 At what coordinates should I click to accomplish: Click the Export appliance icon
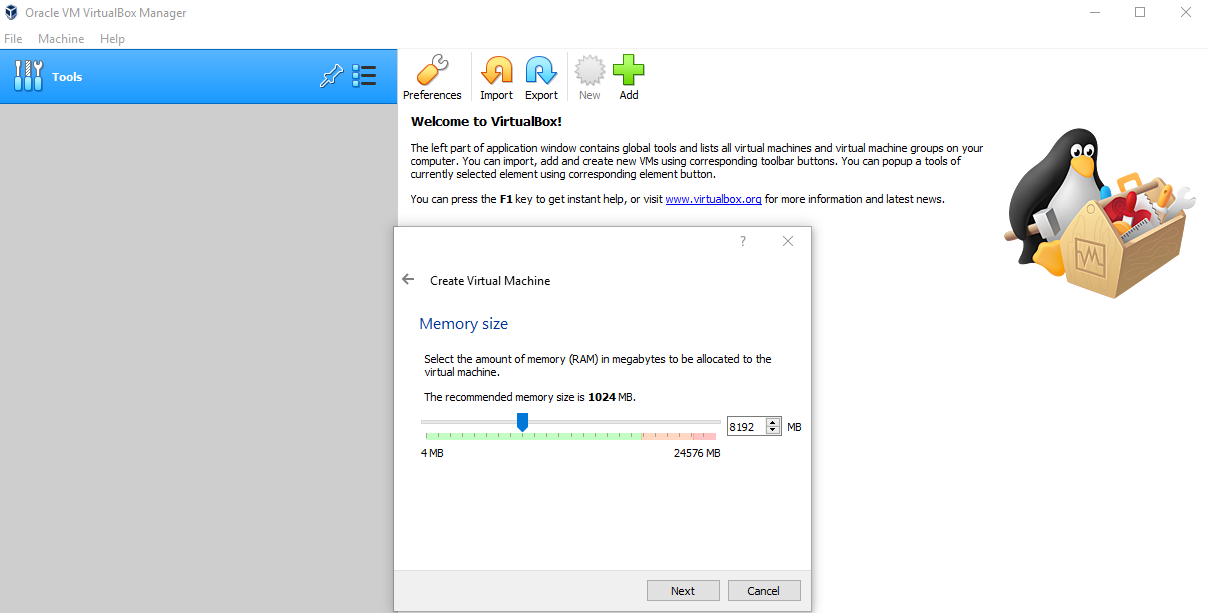tap(541, 72)
